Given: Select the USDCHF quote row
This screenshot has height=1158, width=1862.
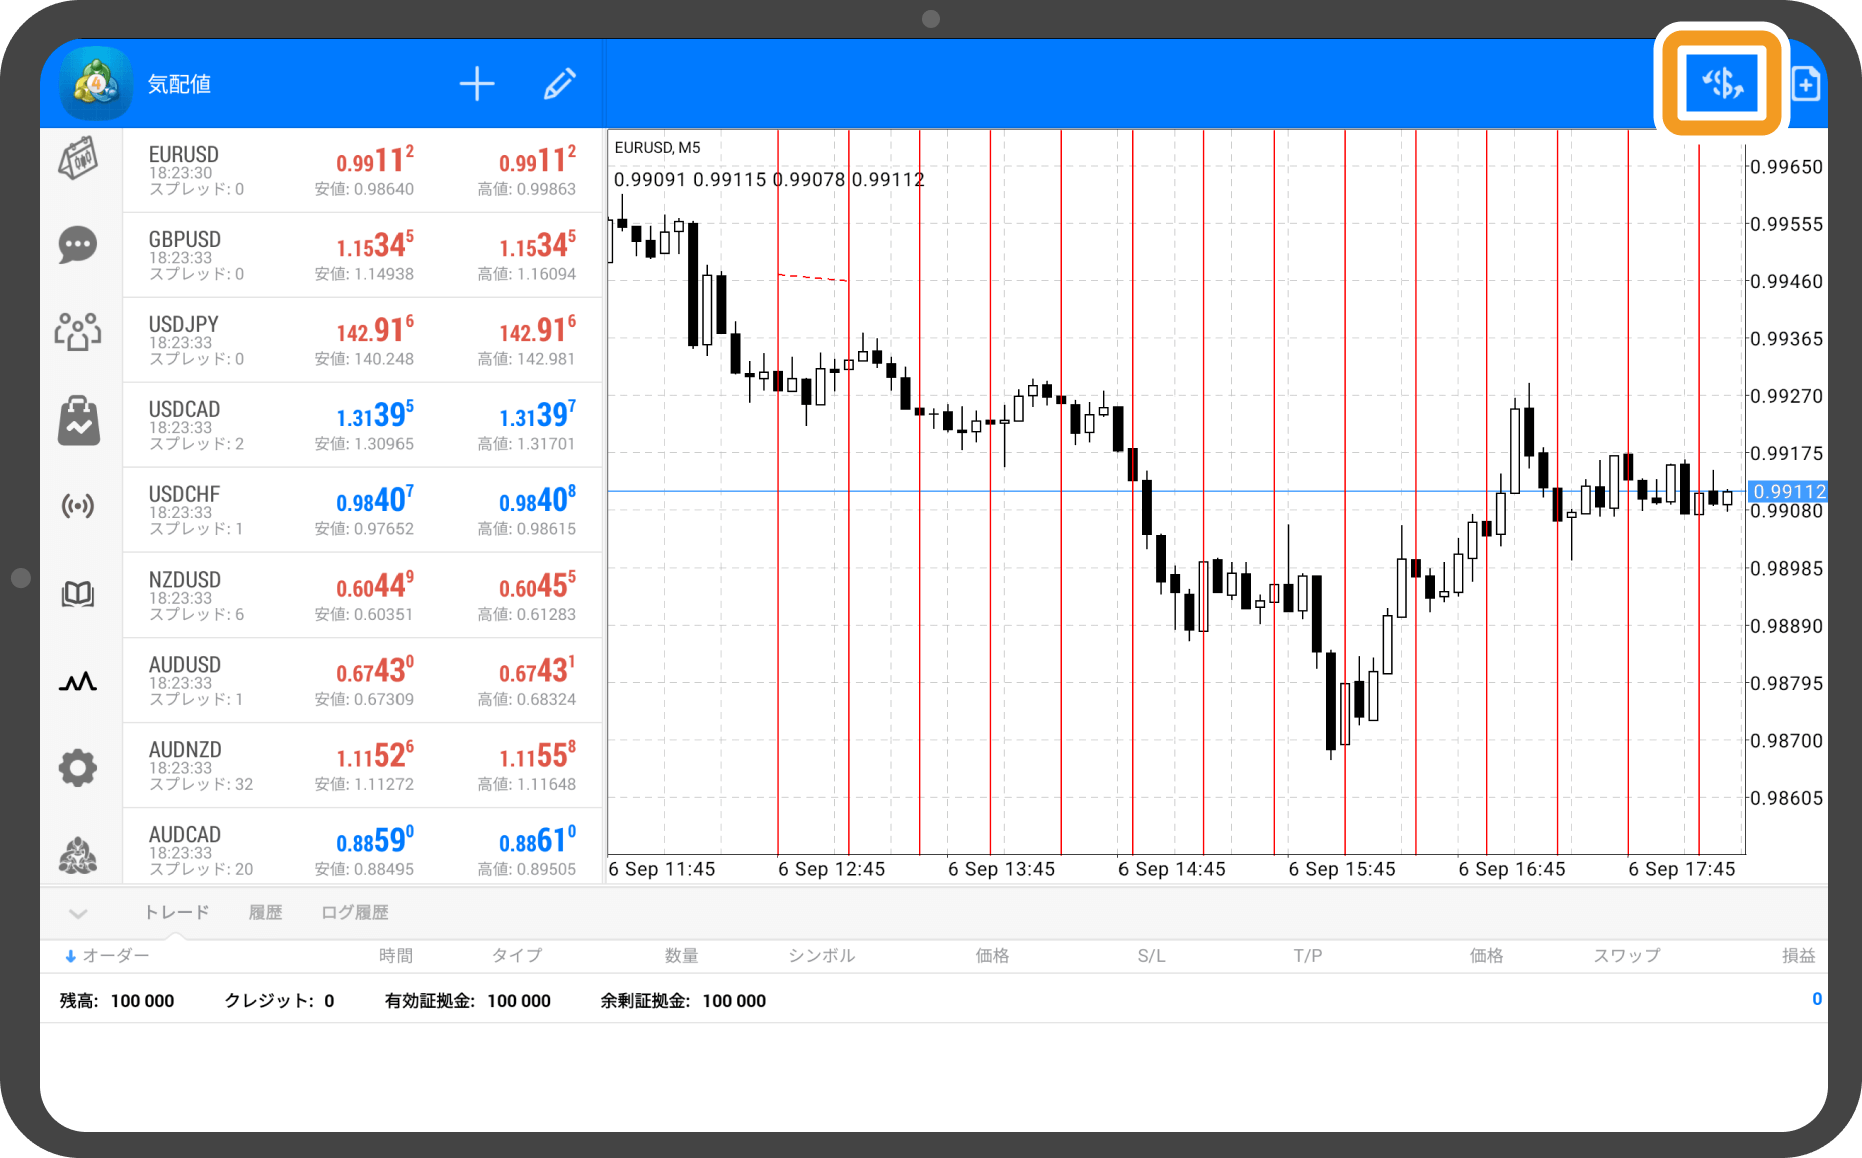Looking at the screenshot, I should click(x=362, y=510).
